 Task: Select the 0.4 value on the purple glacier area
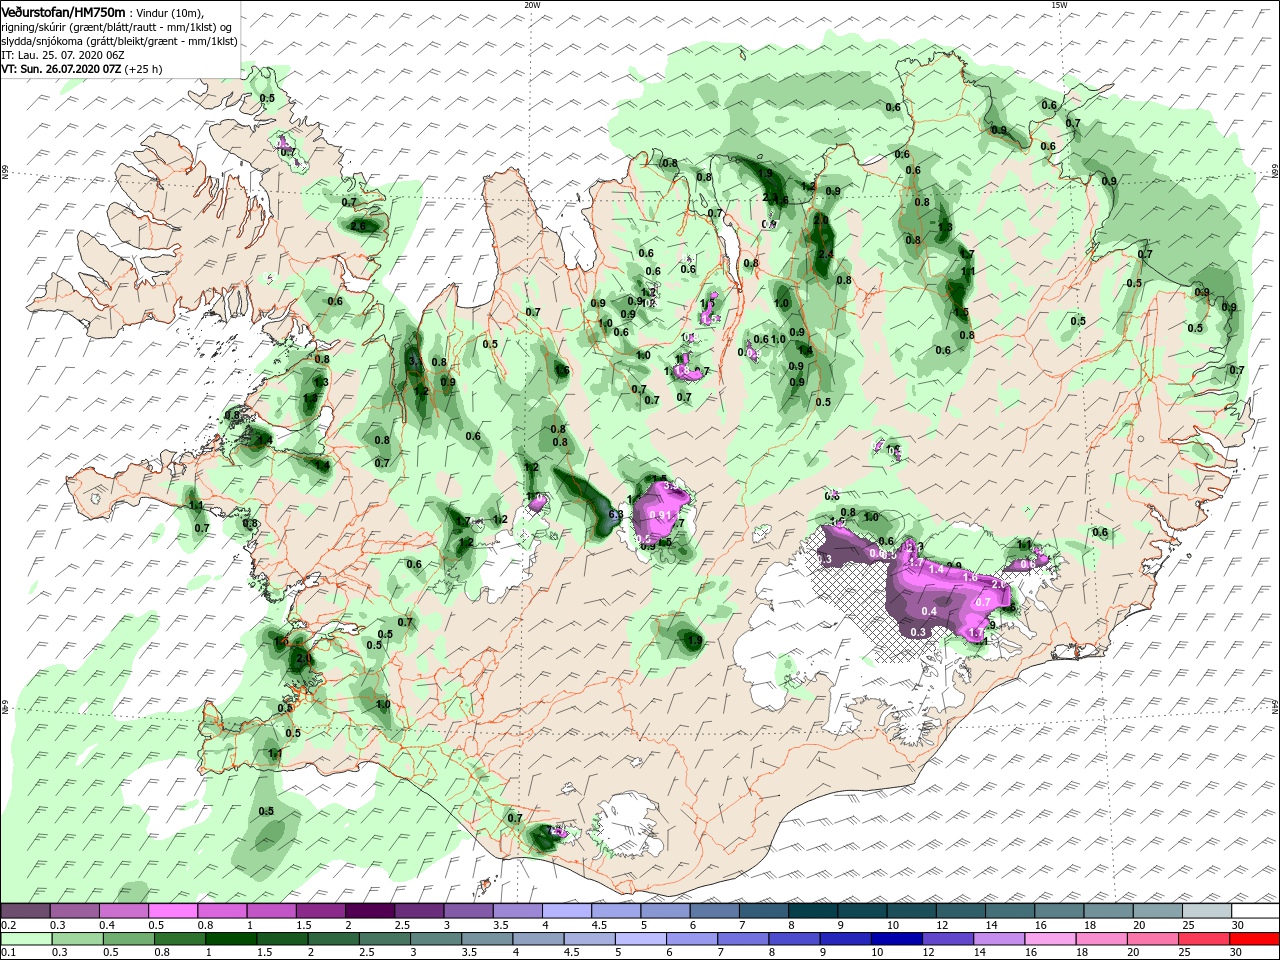pyautogui.click(x=928, y=611)
